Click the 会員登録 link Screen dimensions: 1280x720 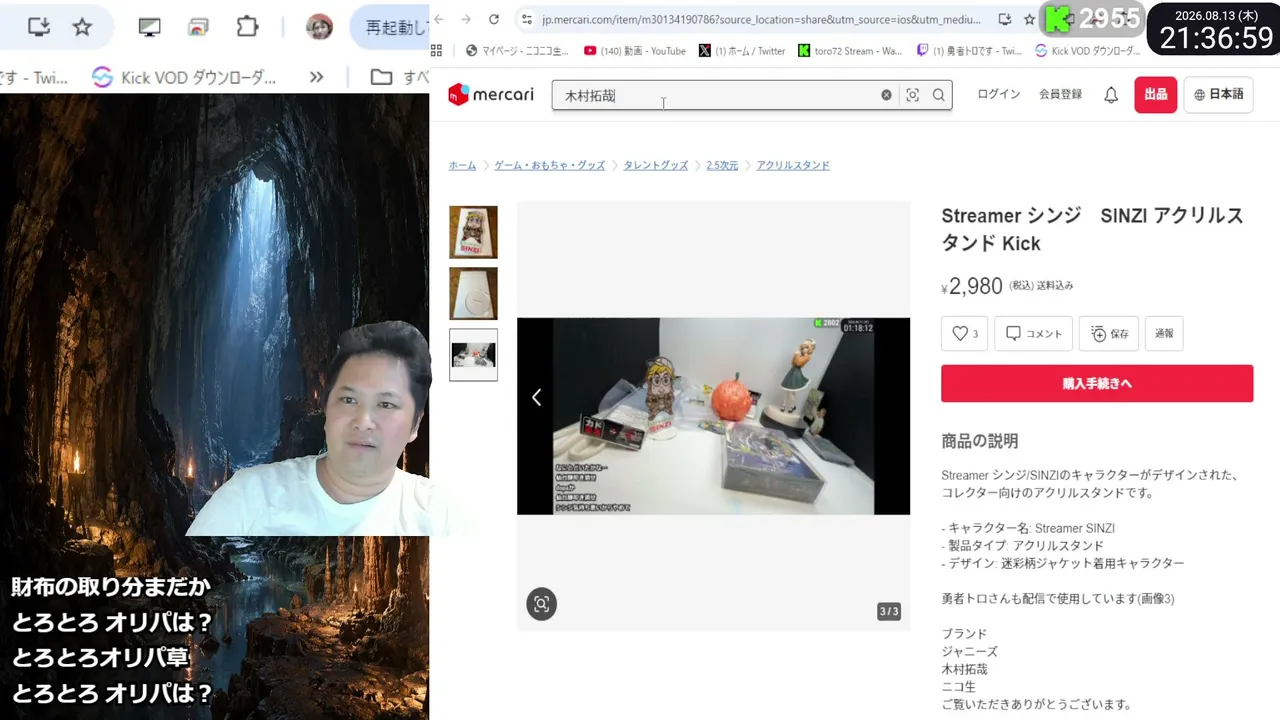(1060, 94)
